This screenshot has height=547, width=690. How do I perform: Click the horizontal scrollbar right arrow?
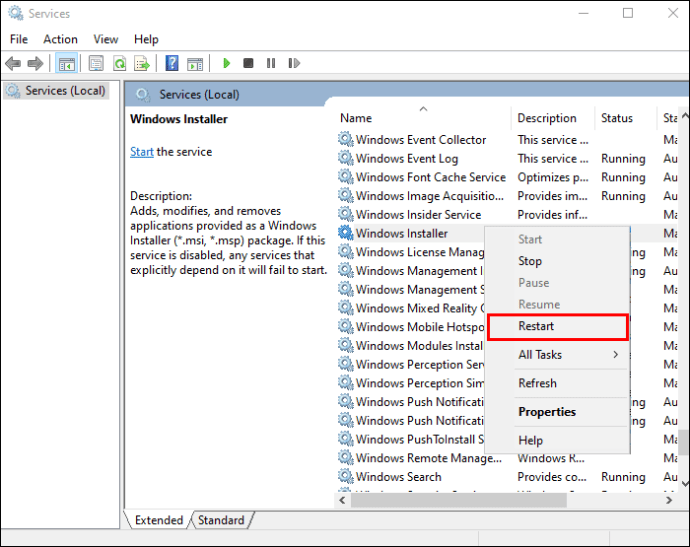tap(669, 500)
